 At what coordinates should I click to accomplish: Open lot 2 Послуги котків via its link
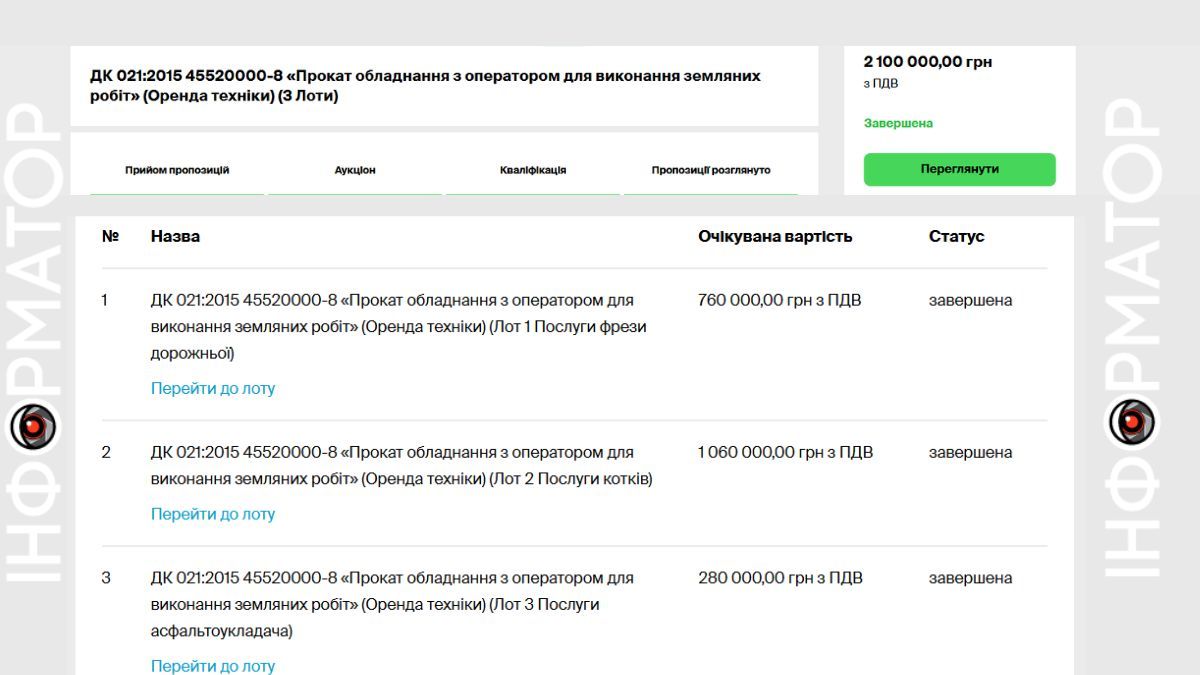pyautogui.click(x=211, y=513)
